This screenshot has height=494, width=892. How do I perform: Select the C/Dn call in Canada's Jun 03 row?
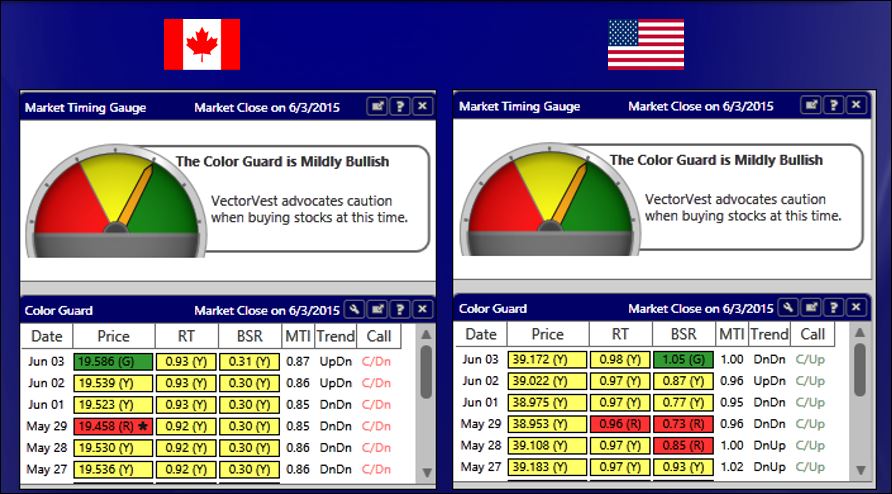click(377, 361)
